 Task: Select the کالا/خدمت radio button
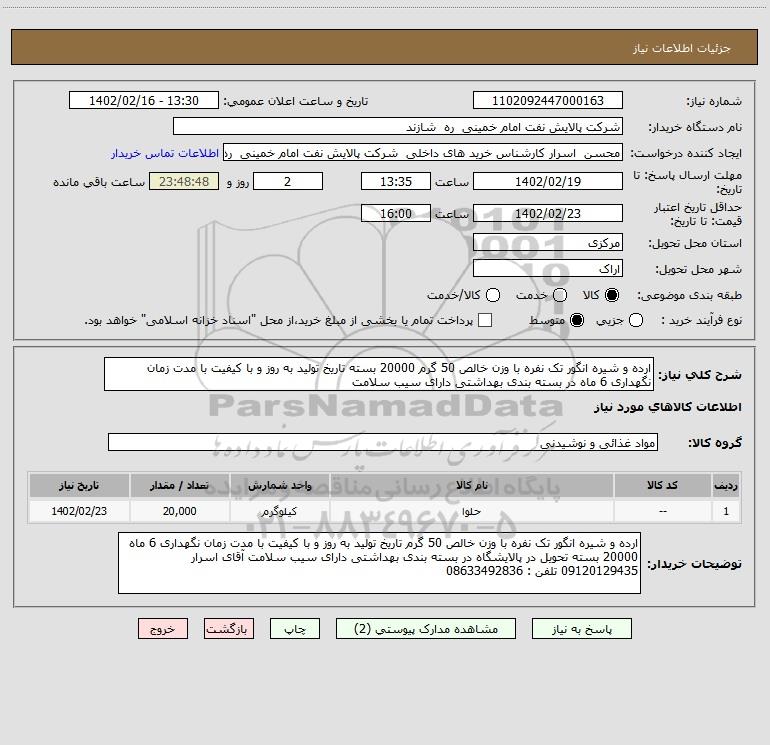point(493,295)
